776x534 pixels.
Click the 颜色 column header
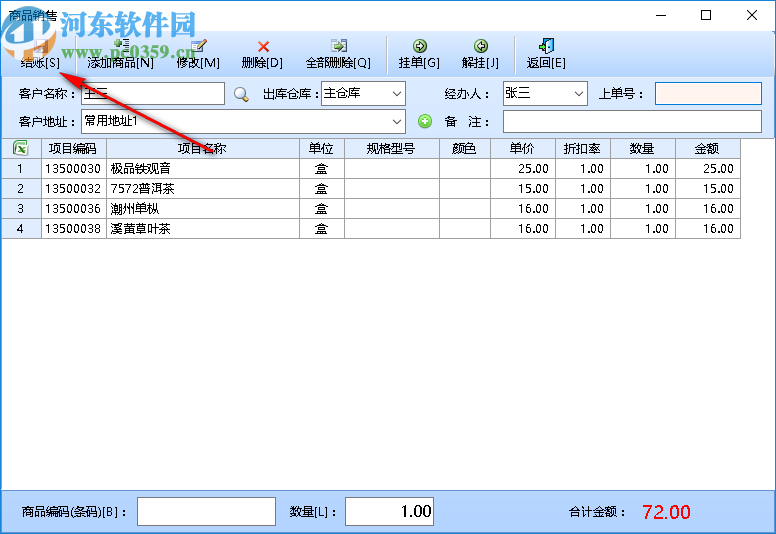pyautogui.click(x=465, y=148)
